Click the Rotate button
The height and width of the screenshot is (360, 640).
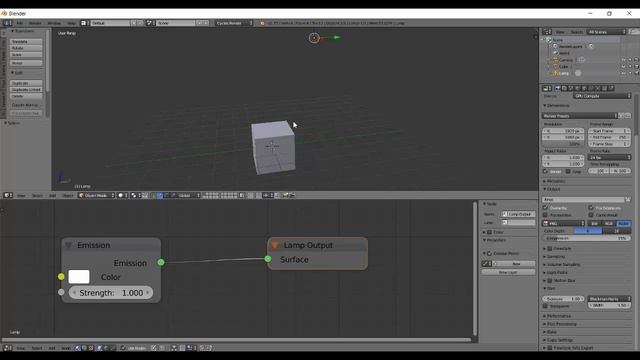(26, 48)
